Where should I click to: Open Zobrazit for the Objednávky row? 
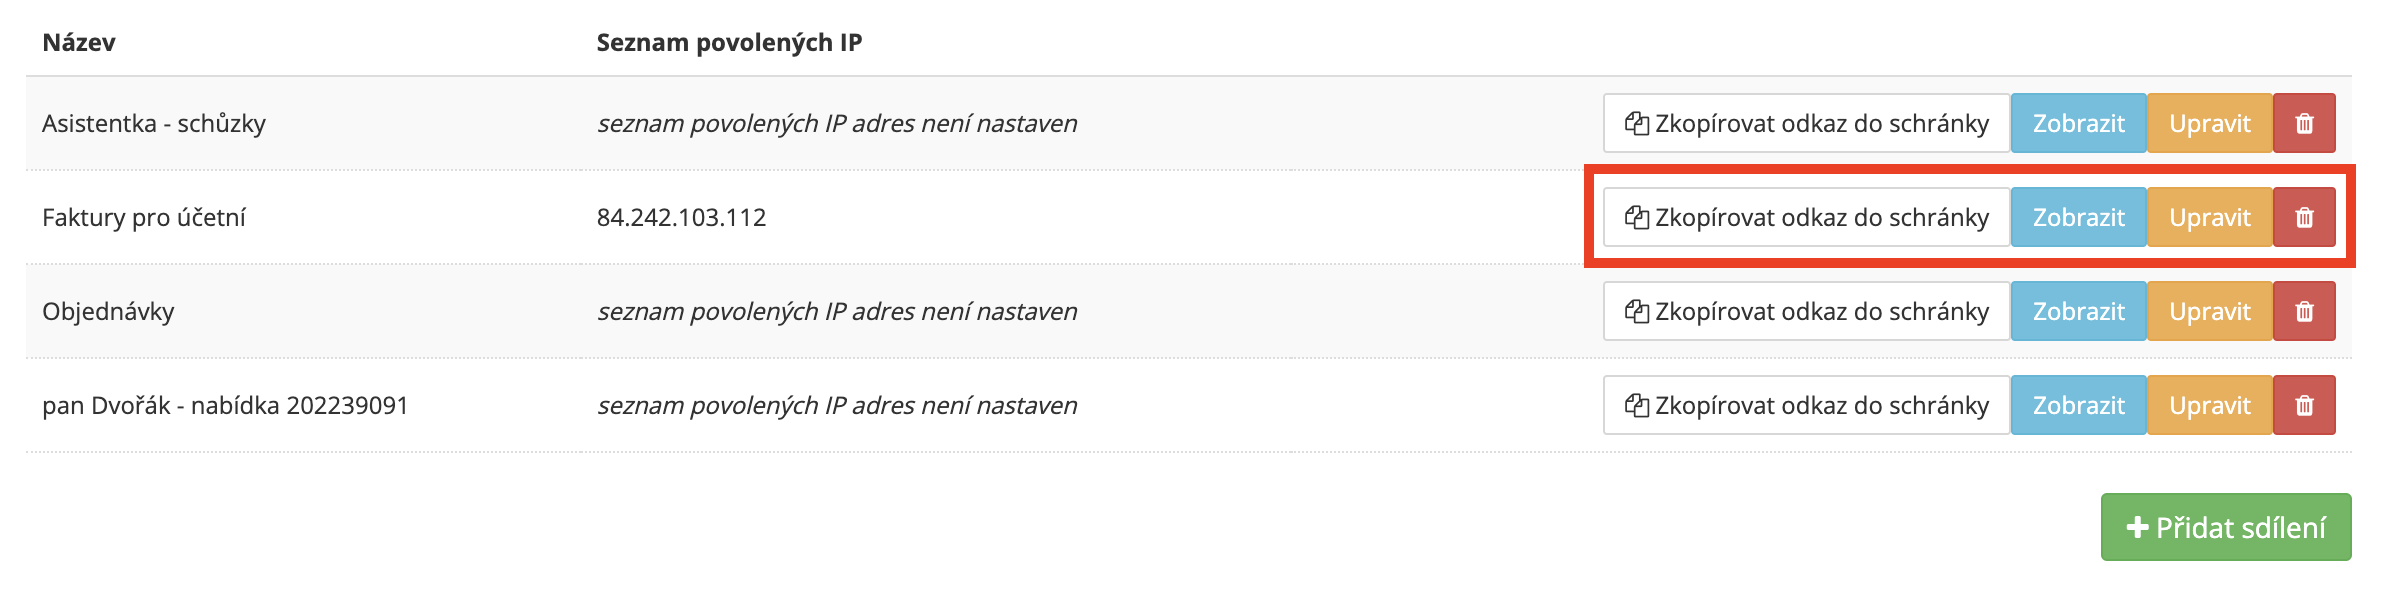coord(2078,311)
